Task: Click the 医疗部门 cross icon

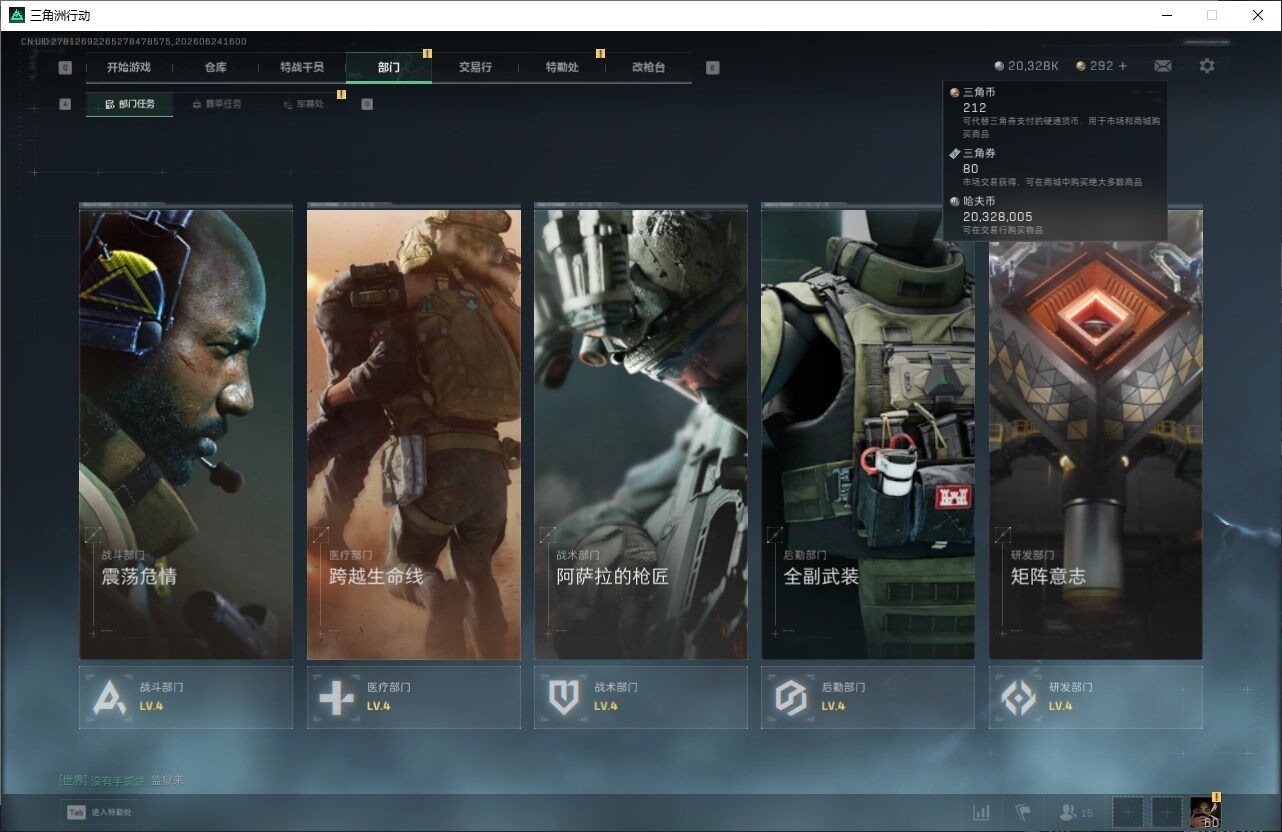Action: pos(336,697)
